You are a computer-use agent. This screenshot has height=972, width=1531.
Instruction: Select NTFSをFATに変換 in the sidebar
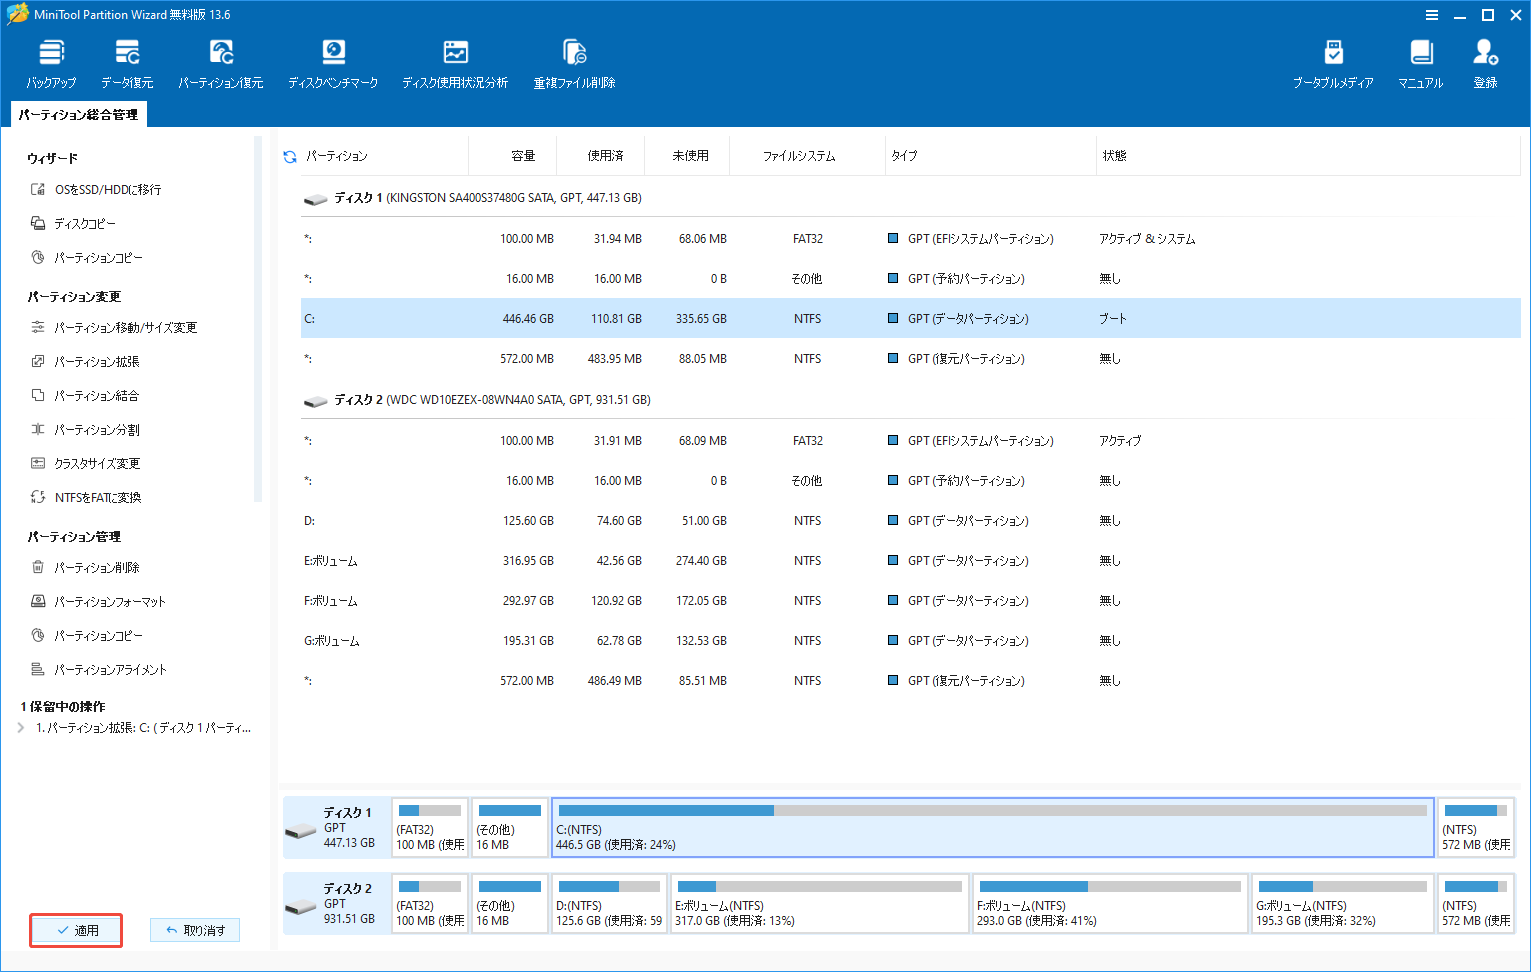pyautogui.click(x=95, y=497)
